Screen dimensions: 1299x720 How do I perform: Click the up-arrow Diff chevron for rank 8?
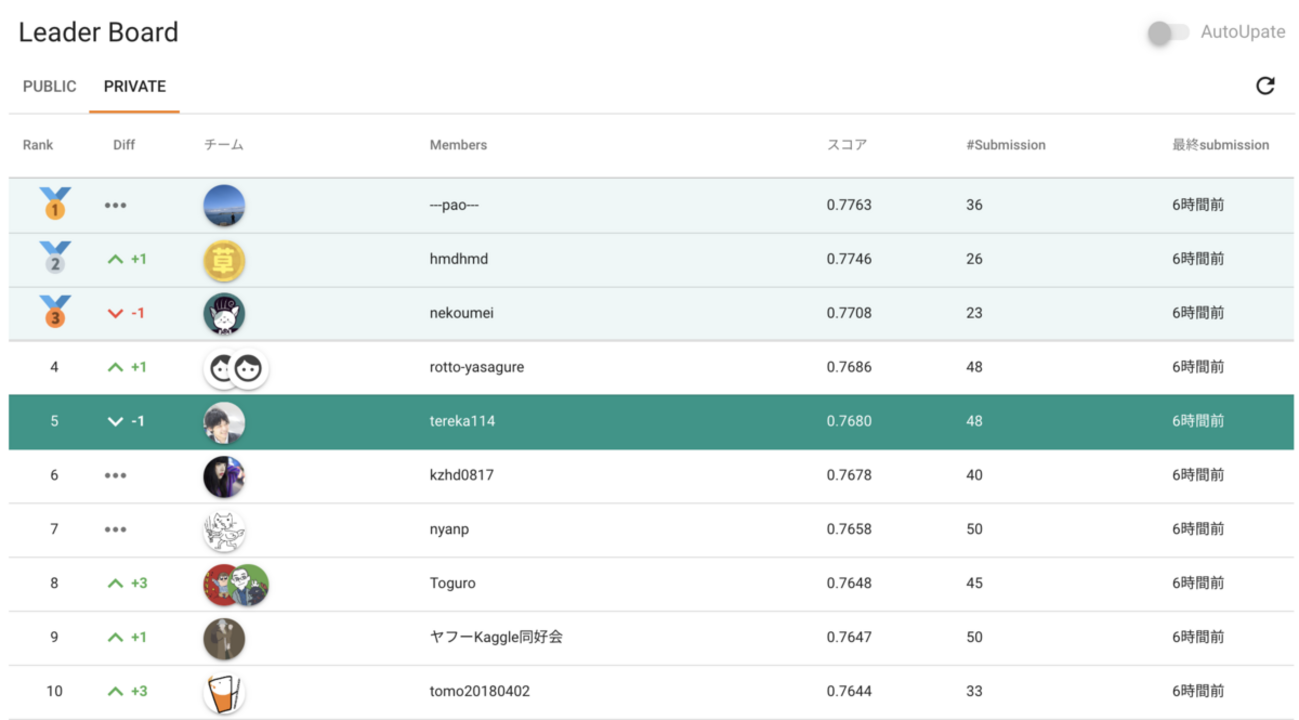(x=116, y=583)
